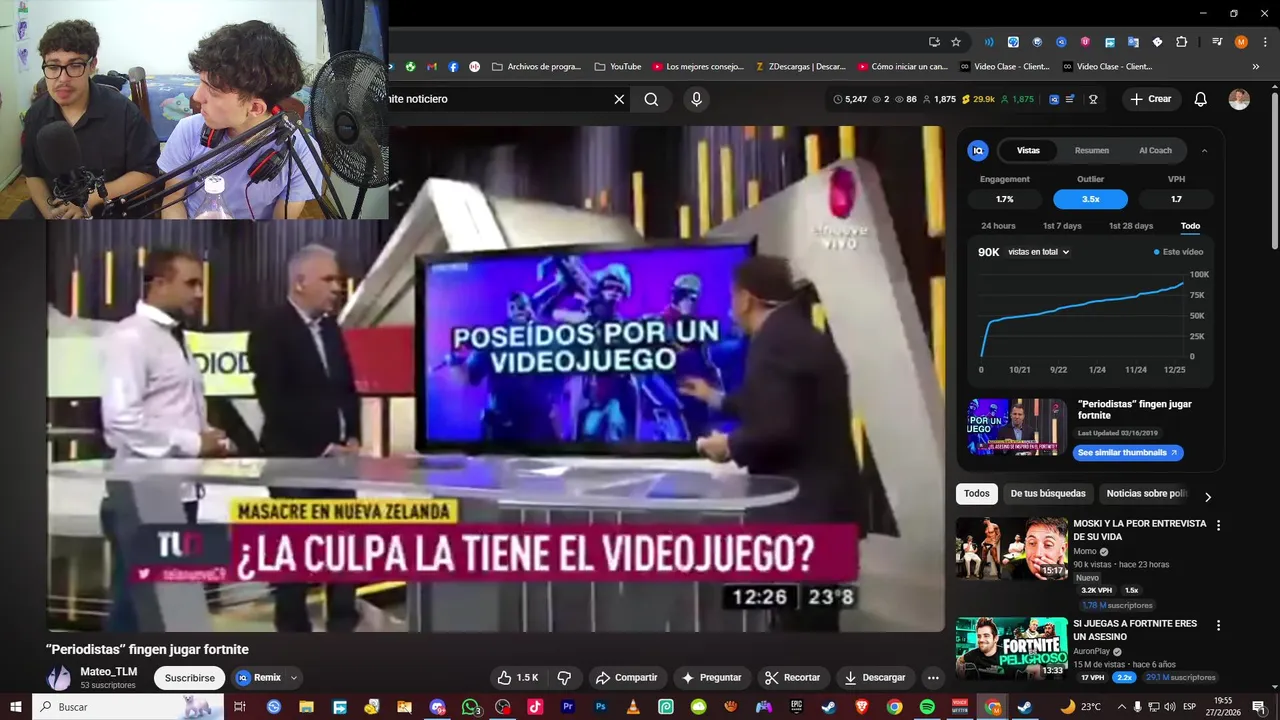
Task: Start voice search with the microphone icon
Action: (697, 99)
